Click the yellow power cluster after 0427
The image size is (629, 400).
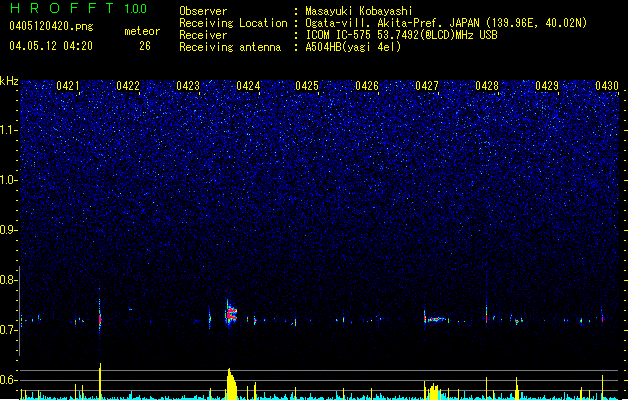coord(433,391)
